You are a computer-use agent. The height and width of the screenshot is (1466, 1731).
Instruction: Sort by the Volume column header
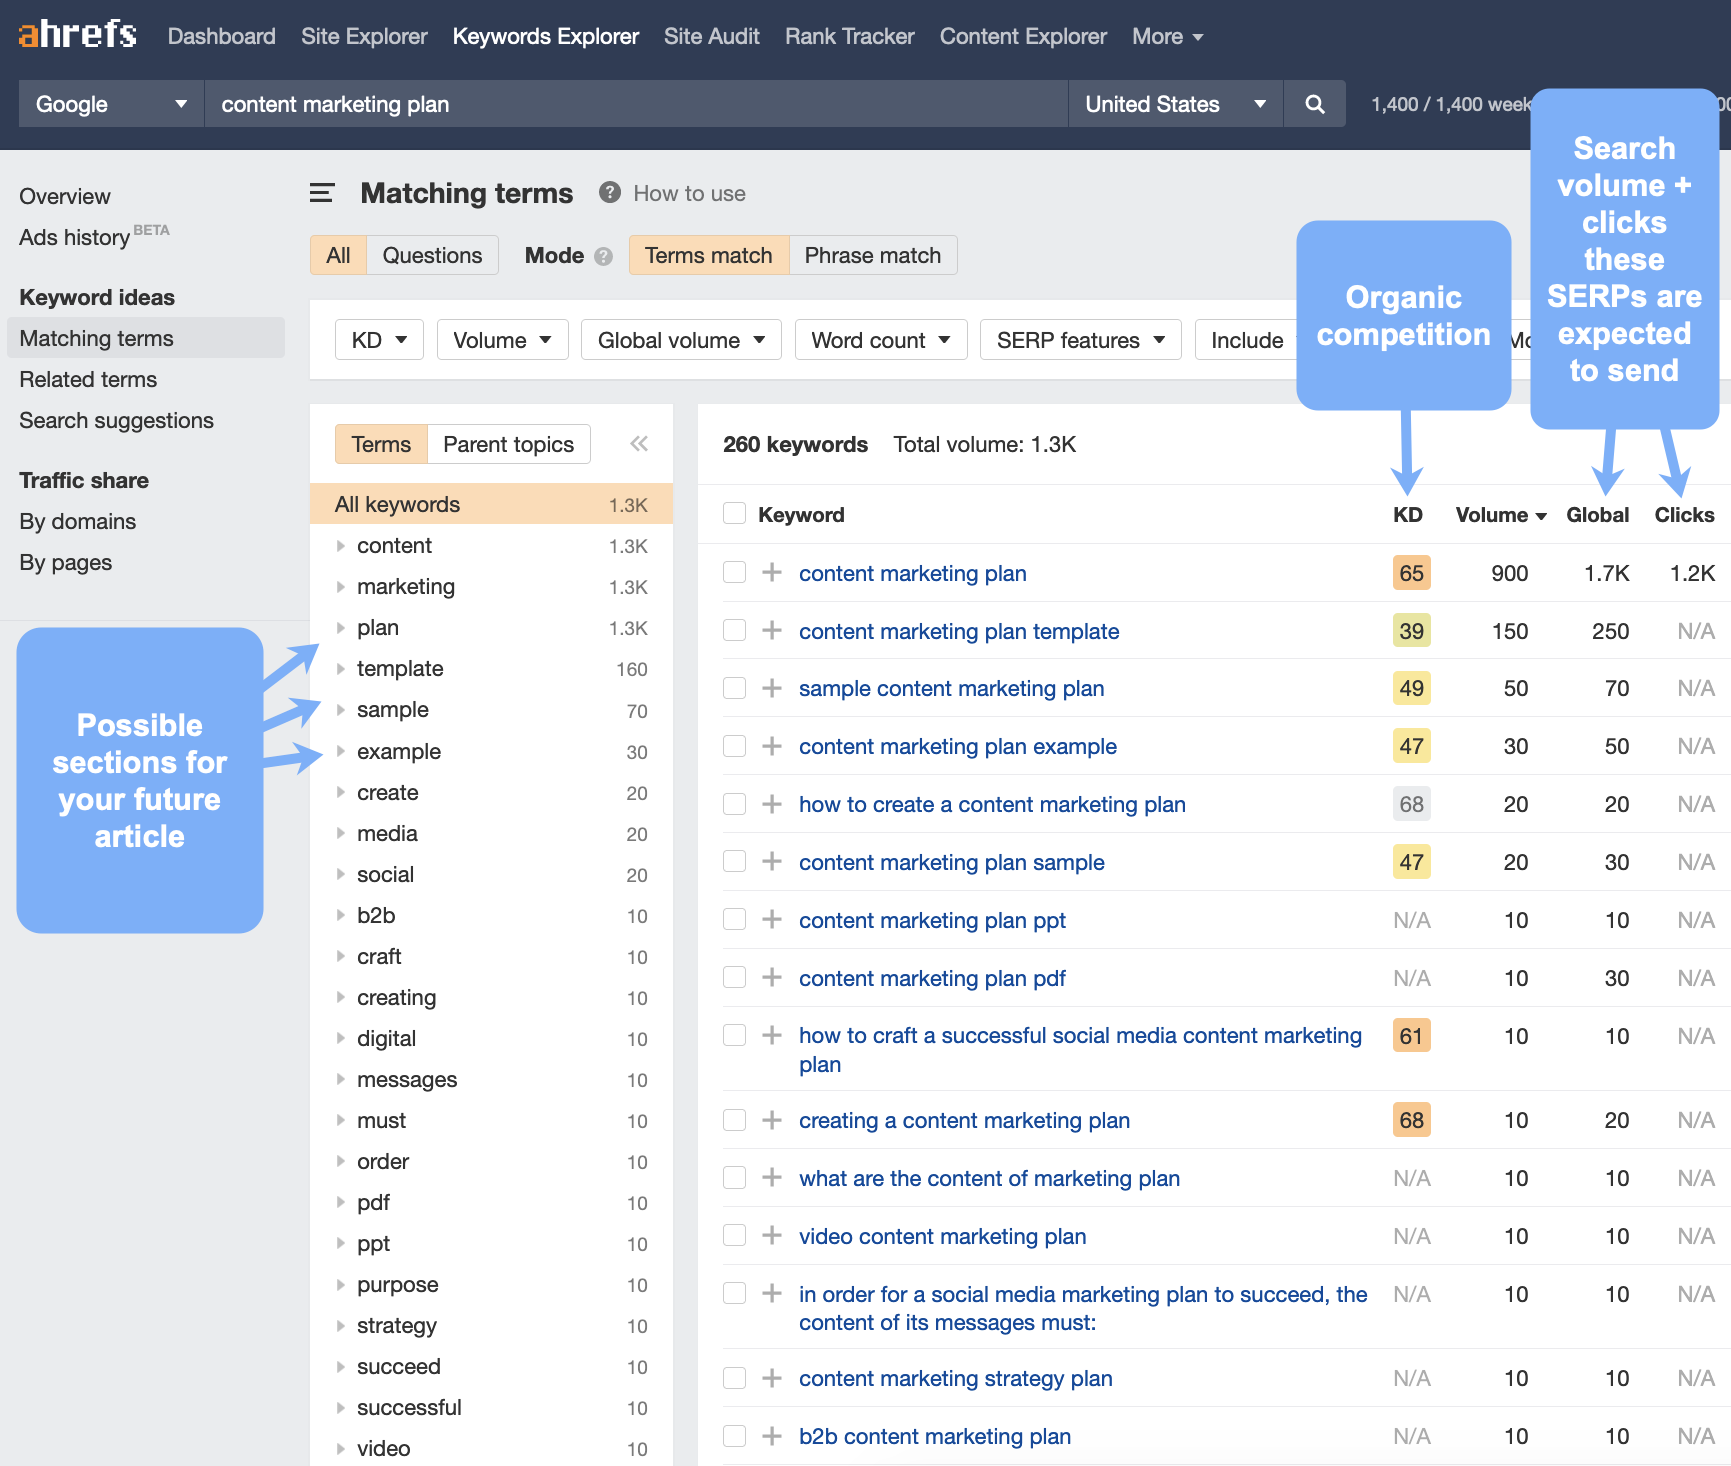click(x=1501, y=514)
